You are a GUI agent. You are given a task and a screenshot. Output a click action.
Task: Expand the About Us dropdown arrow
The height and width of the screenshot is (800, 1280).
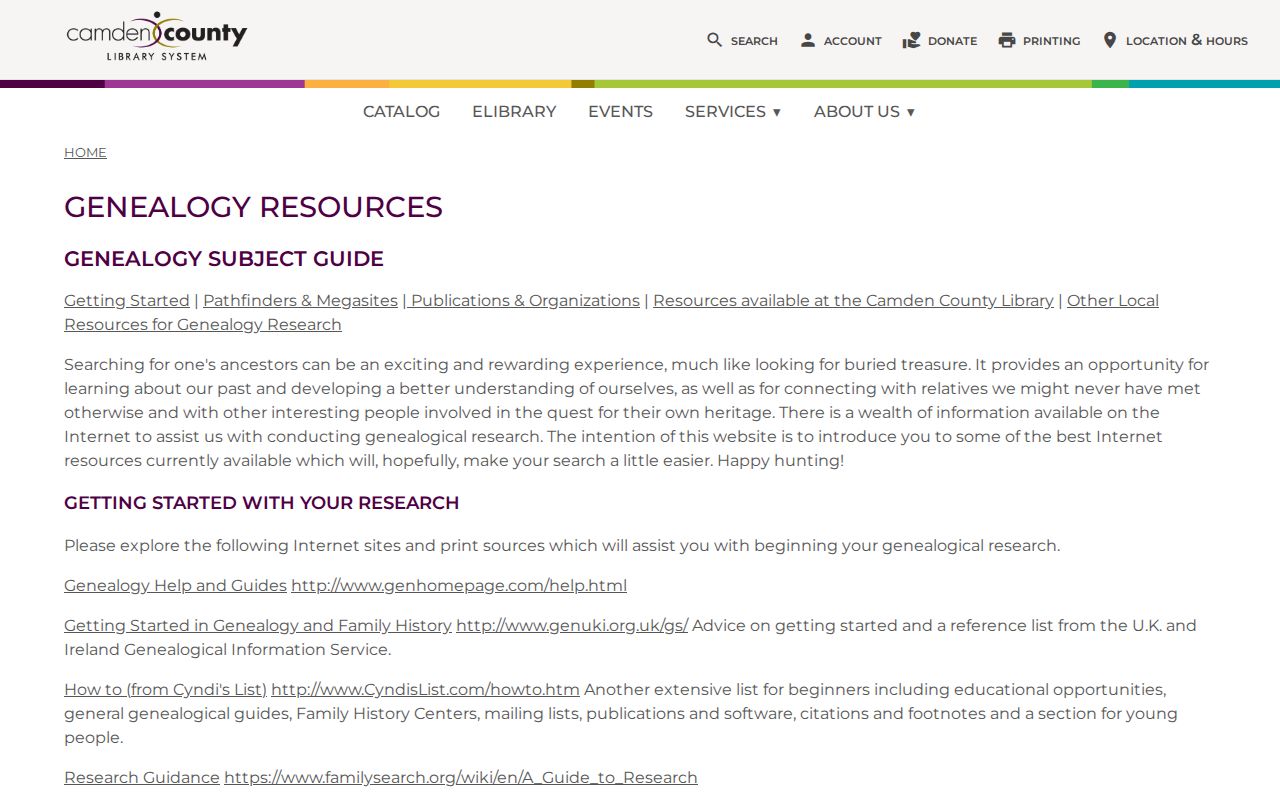pos(910,112)
